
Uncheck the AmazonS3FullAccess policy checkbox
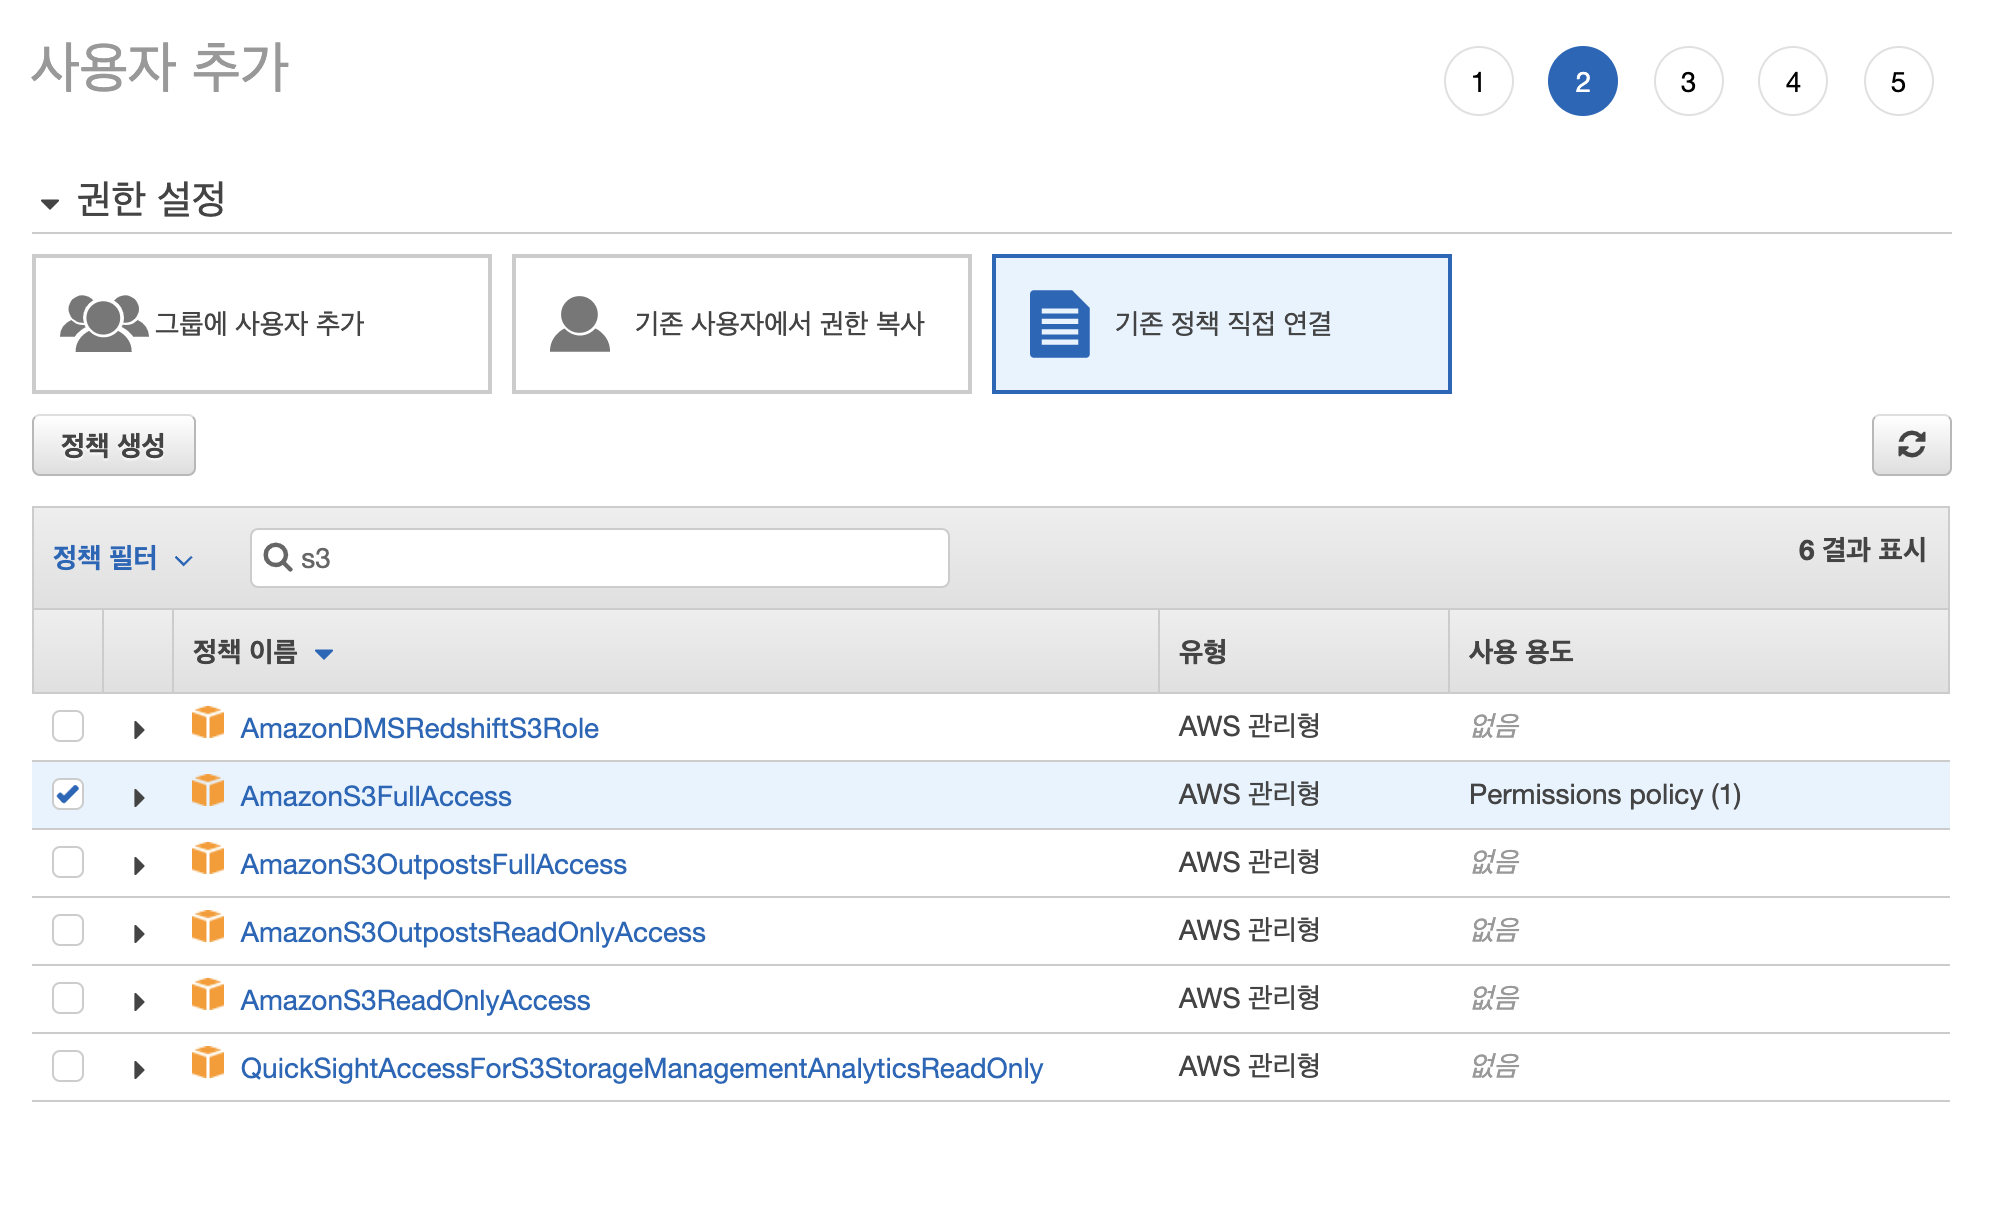(68, 795)
